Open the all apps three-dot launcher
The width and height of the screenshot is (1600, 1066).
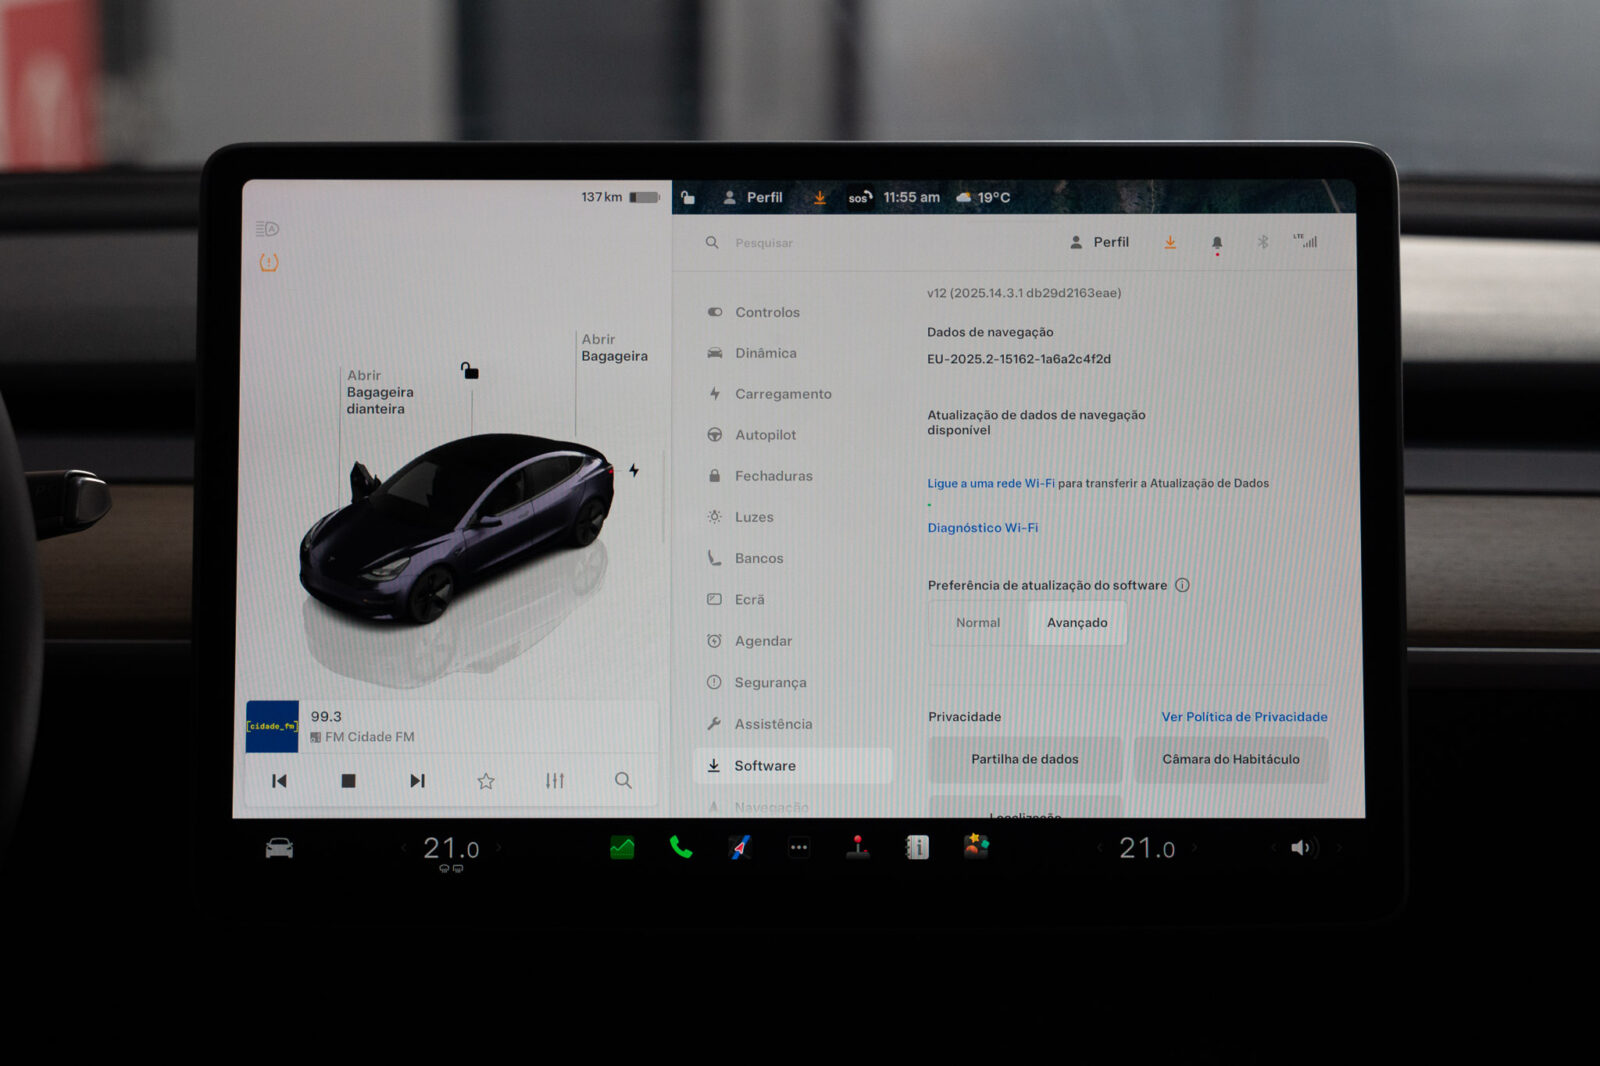pyautogui.click(x=799, y=848)
